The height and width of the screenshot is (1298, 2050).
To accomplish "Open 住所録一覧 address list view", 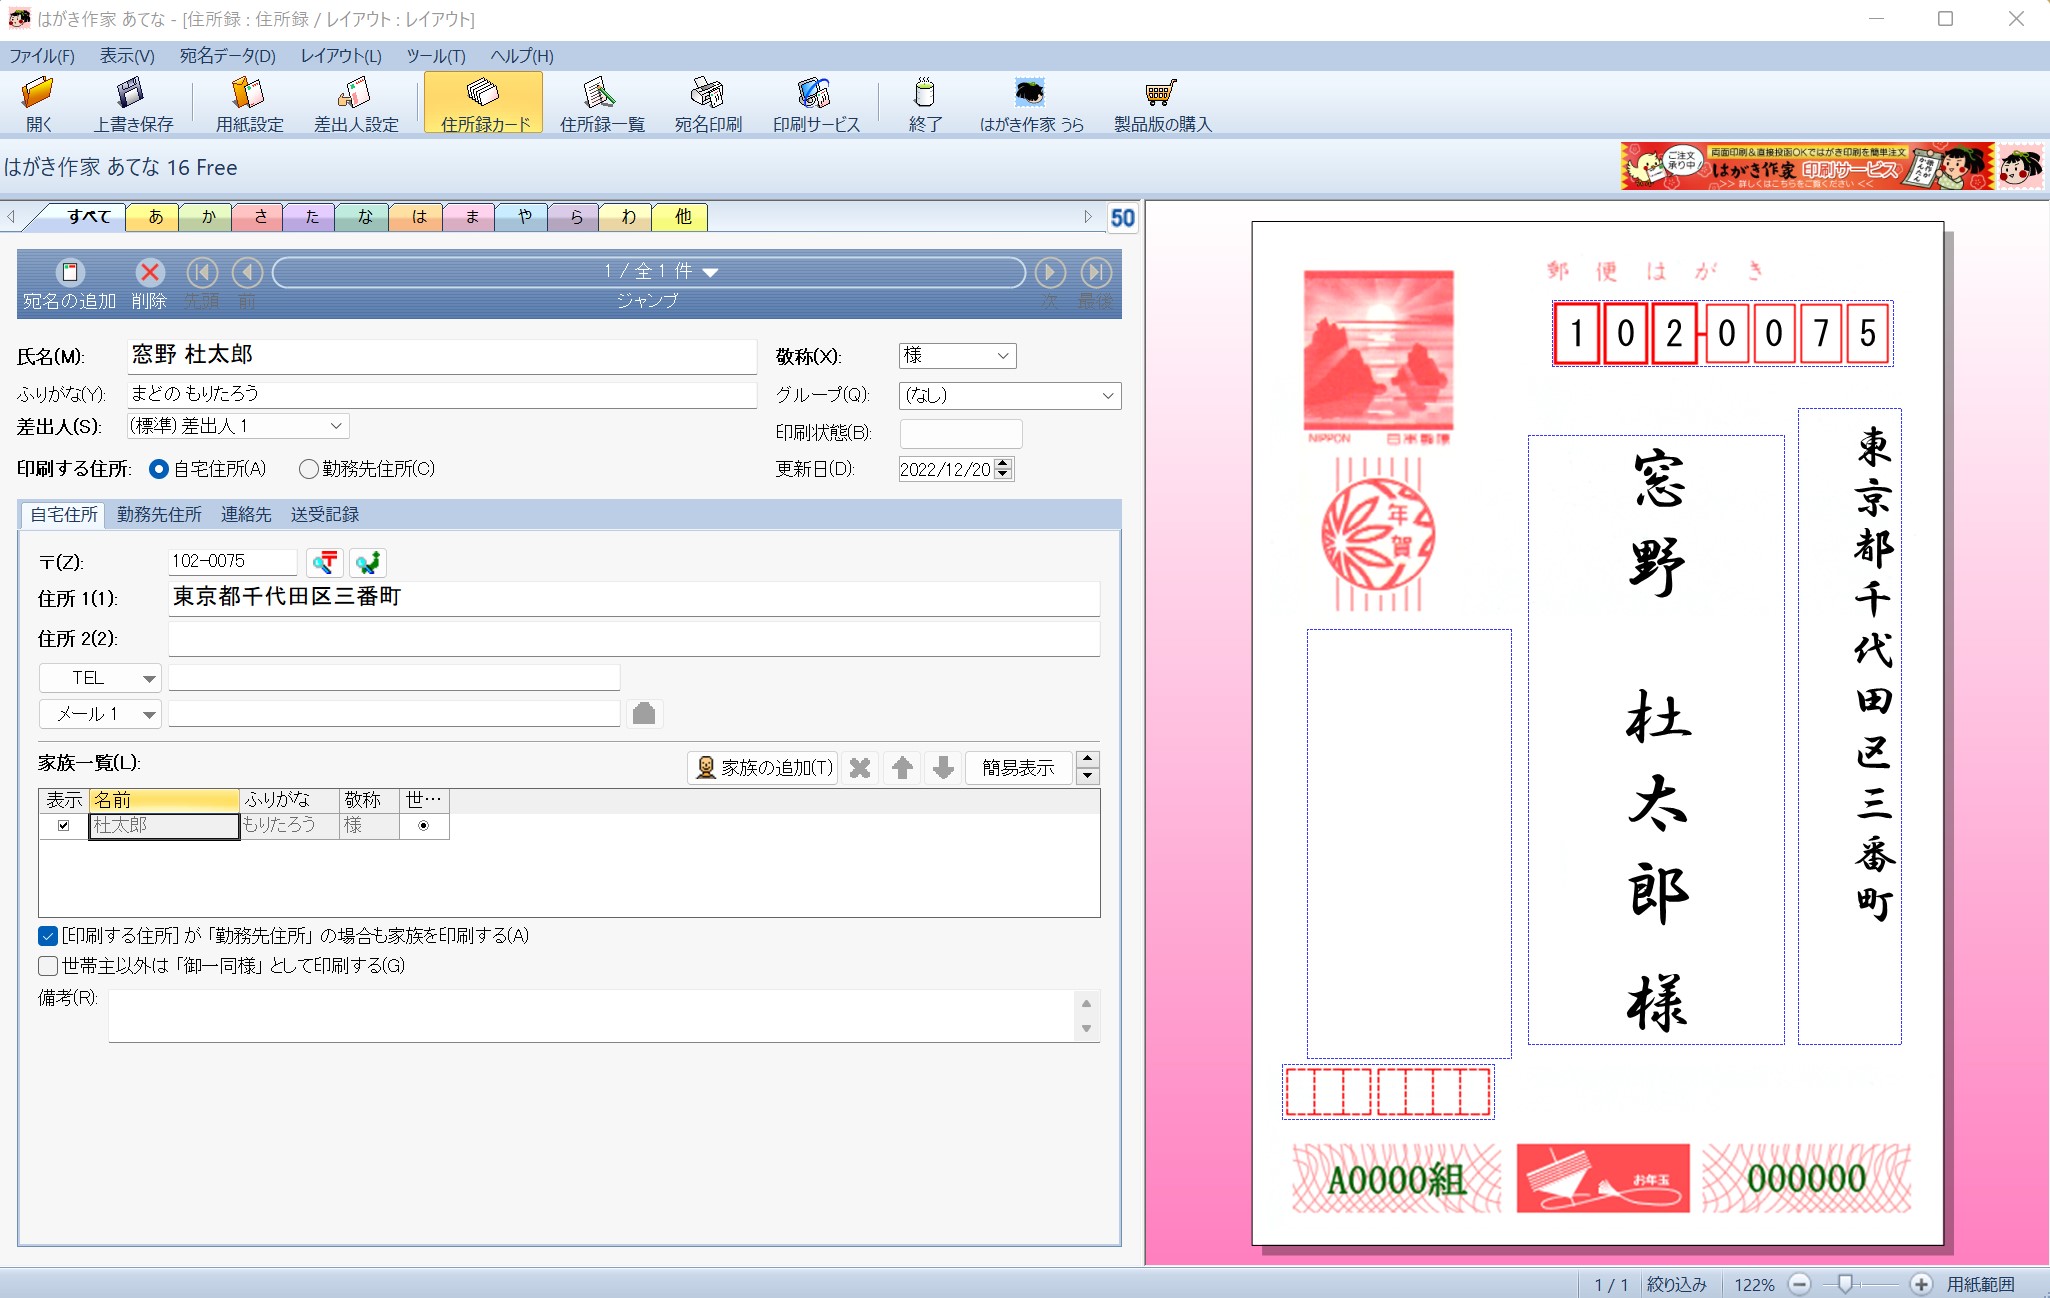I will click(601, 94).
